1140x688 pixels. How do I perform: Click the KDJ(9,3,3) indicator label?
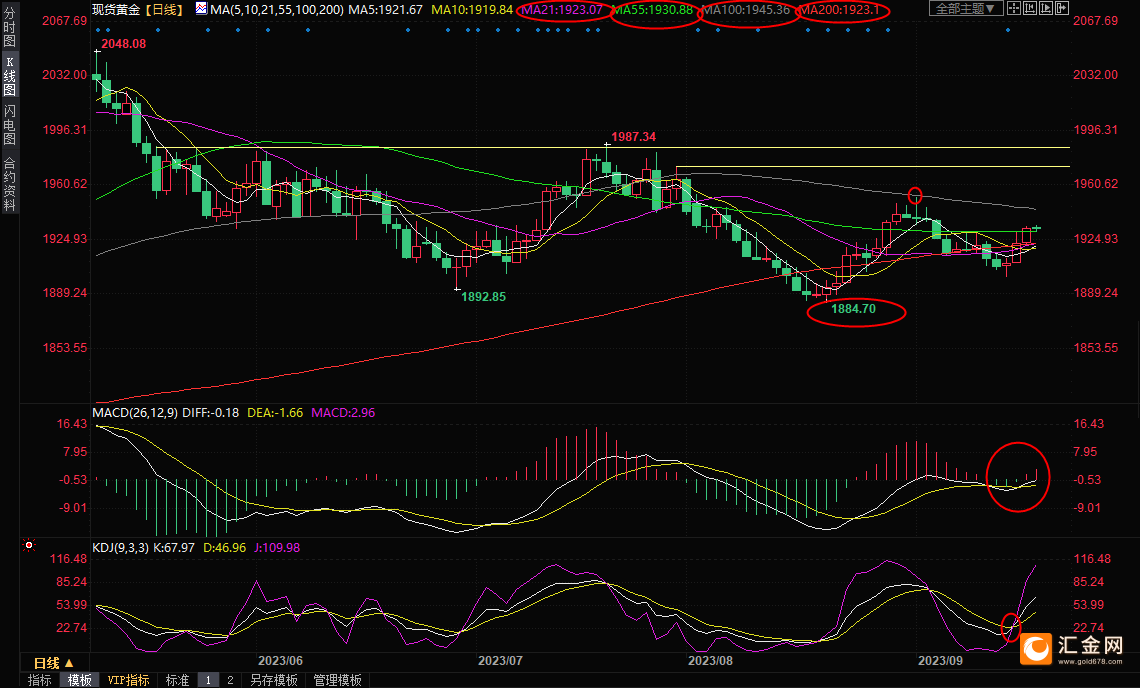click(121, 547)
